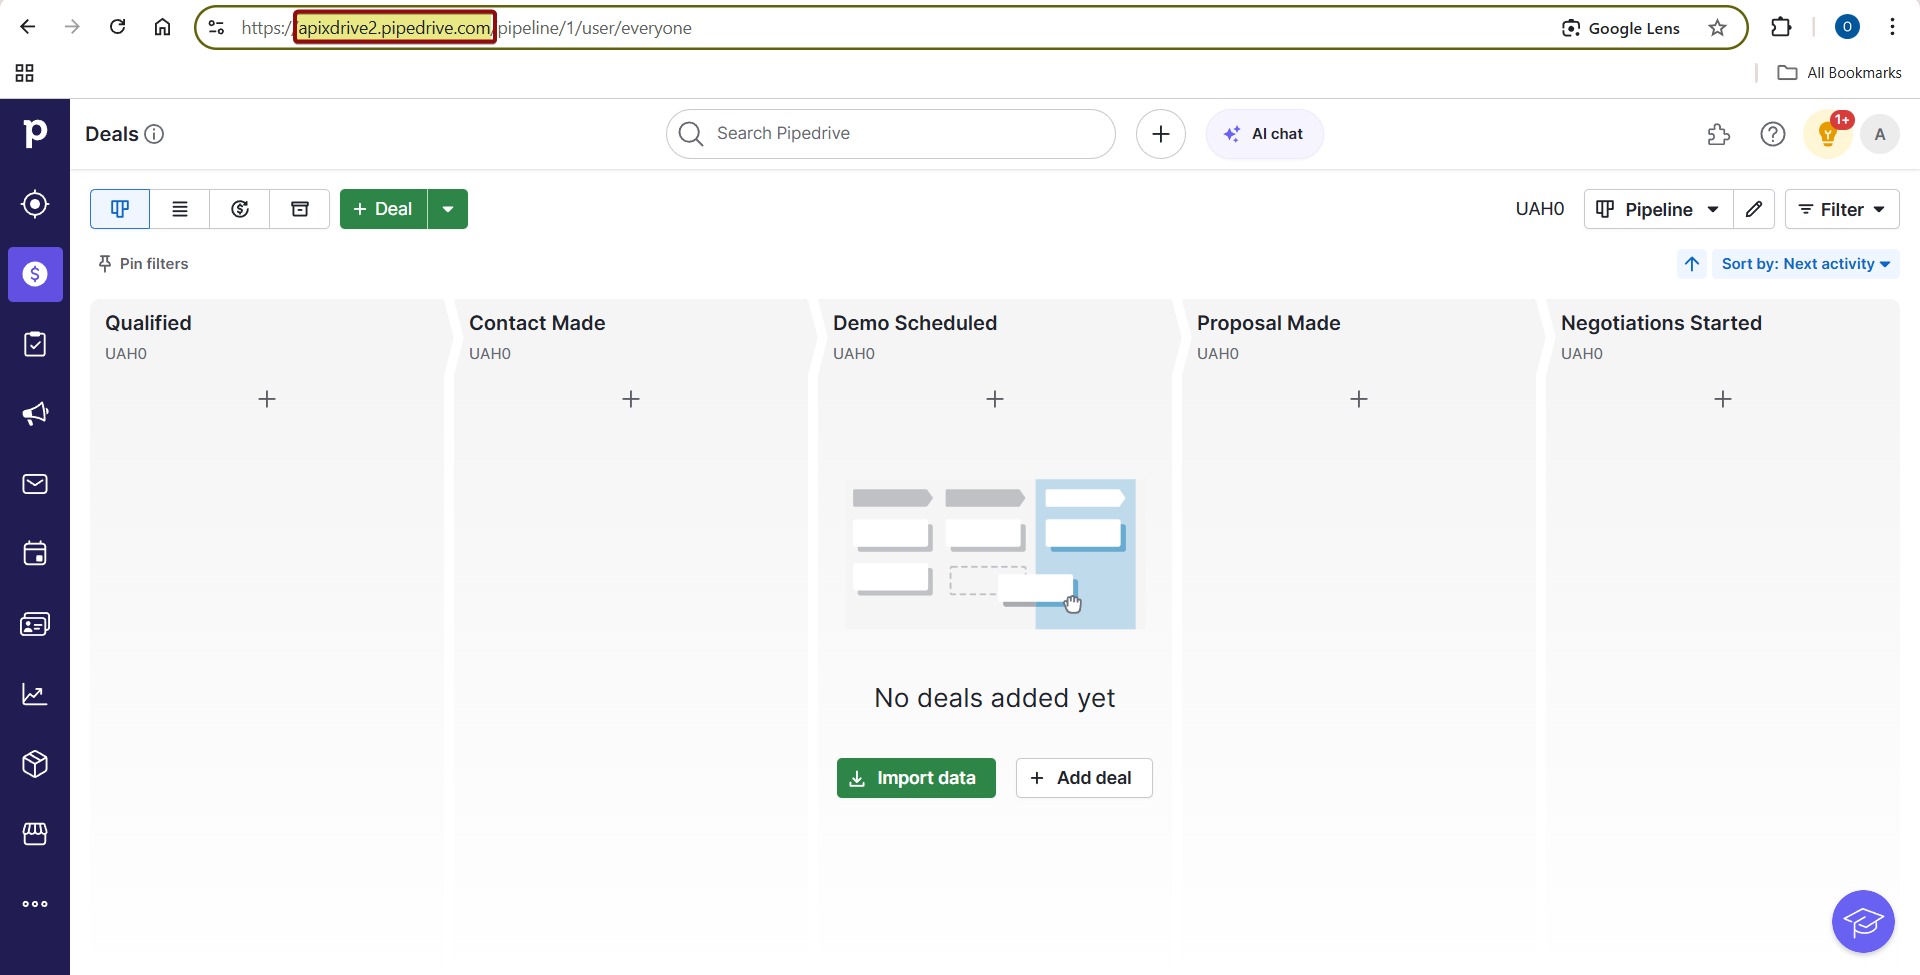
Task: Open Leads target icon in sidebar
Action: click(35, 204)
